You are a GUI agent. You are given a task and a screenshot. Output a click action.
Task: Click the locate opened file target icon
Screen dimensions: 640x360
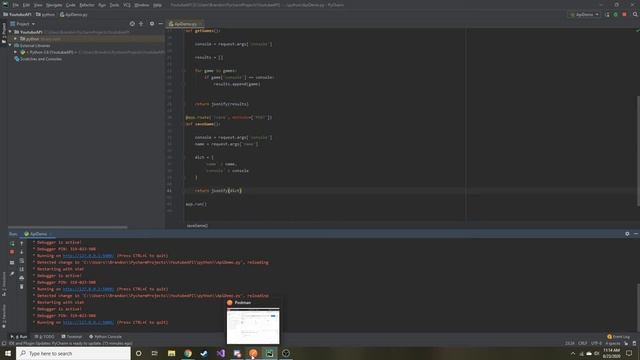pos(132,24)
